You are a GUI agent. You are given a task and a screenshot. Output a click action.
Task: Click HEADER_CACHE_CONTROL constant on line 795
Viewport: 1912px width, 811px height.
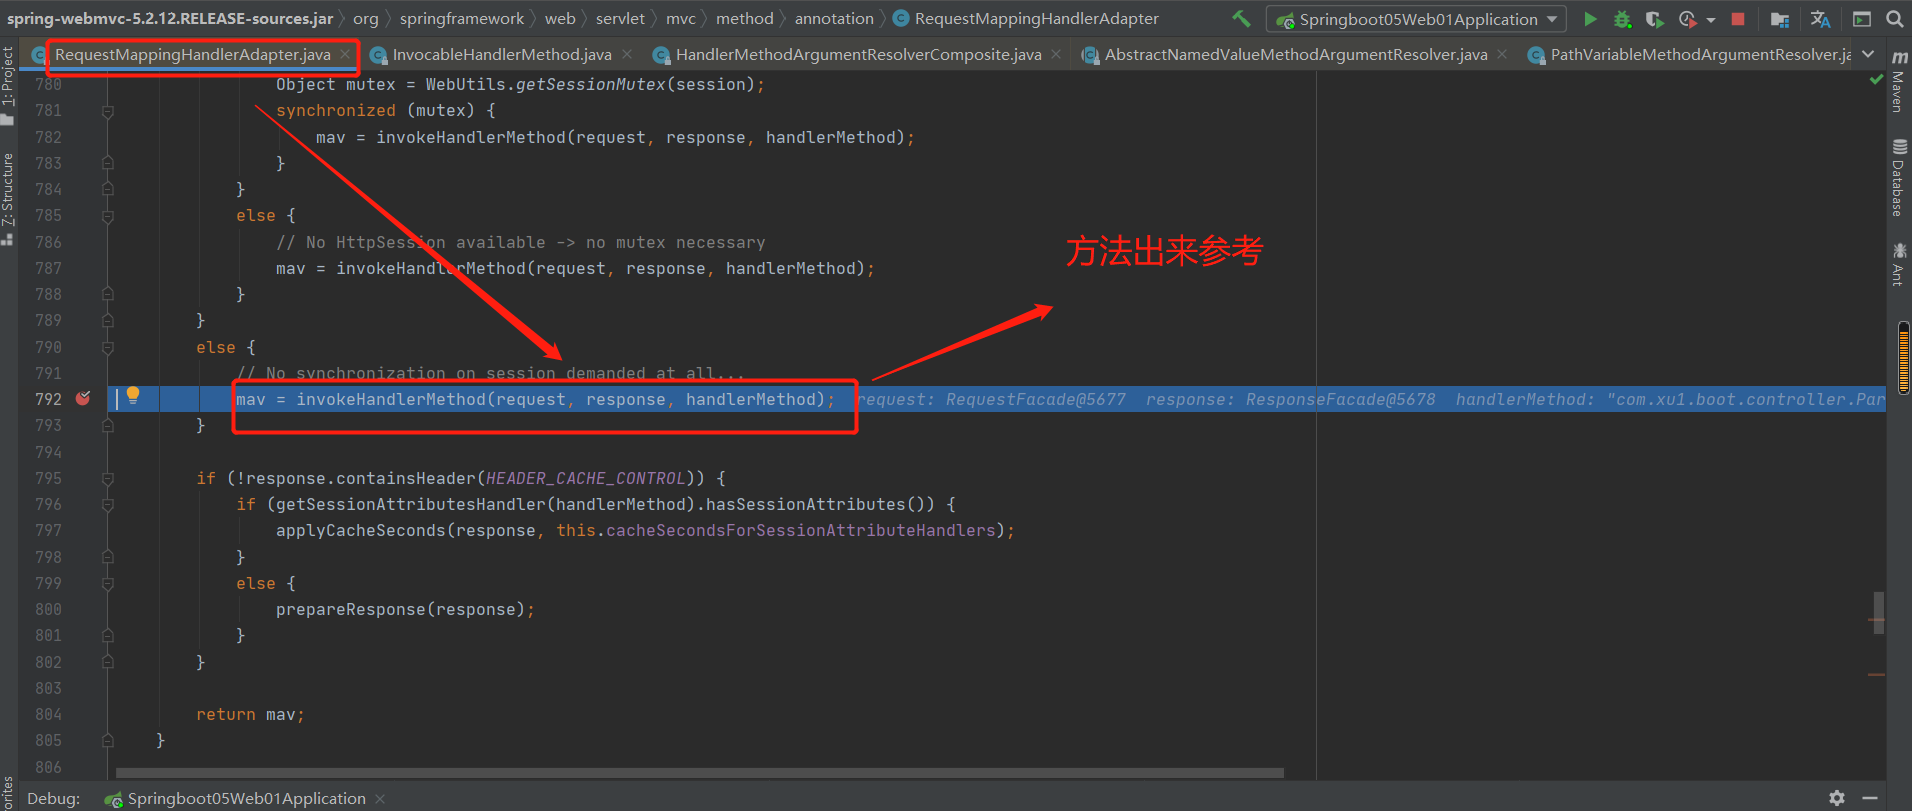point(586,478)
